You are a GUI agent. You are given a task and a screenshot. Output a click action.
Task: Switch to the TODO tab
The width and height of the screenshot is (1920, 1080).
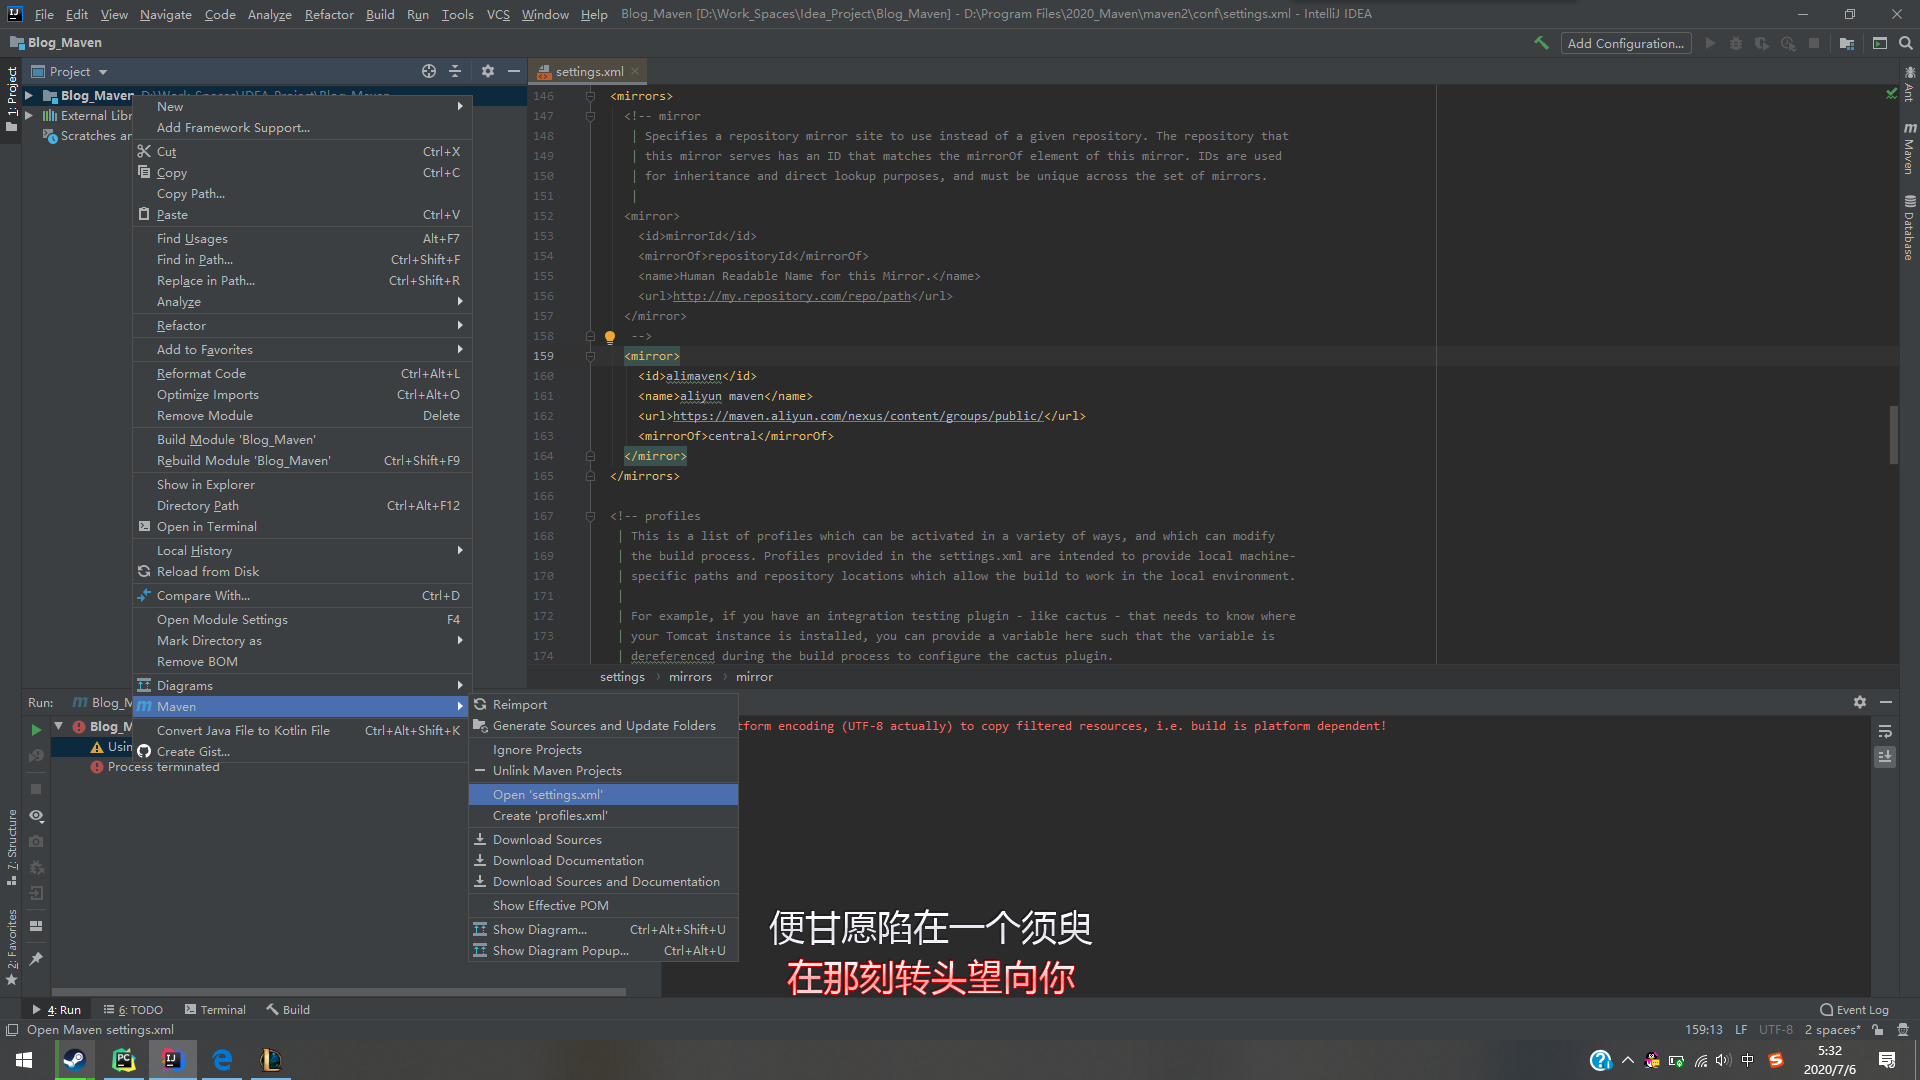point(140,1009)
